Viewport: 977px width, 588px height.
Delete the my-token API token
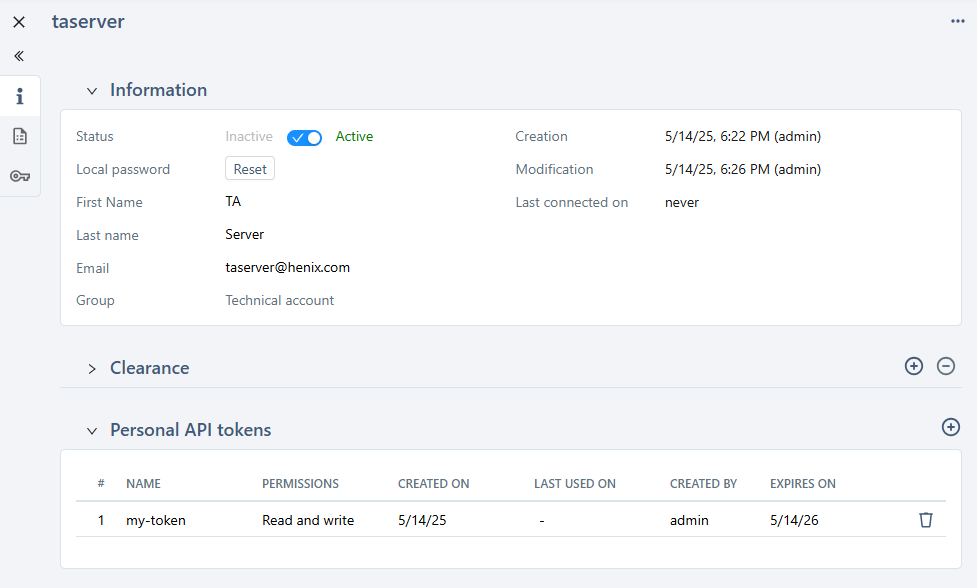coord(926,520)
